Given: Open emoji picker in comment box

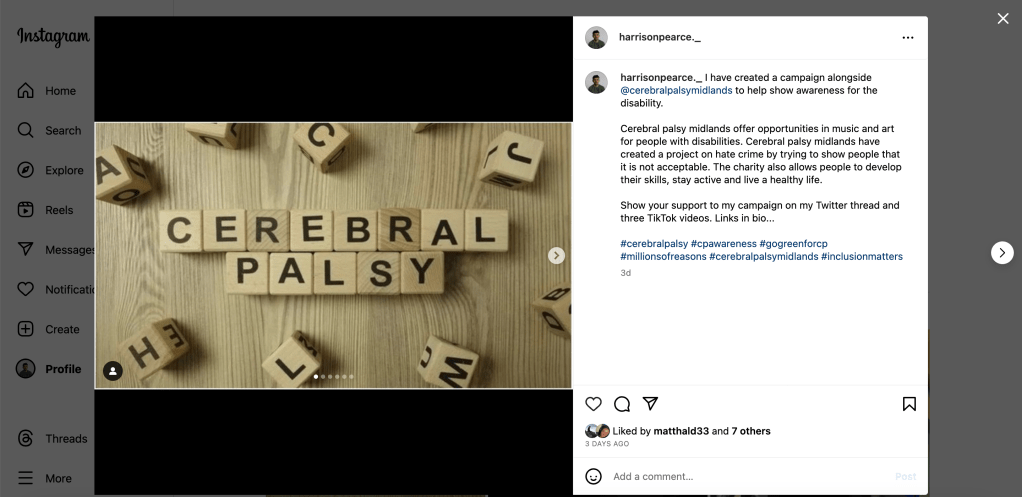Looking at the screenshot, I should click(x=593, y=476).
